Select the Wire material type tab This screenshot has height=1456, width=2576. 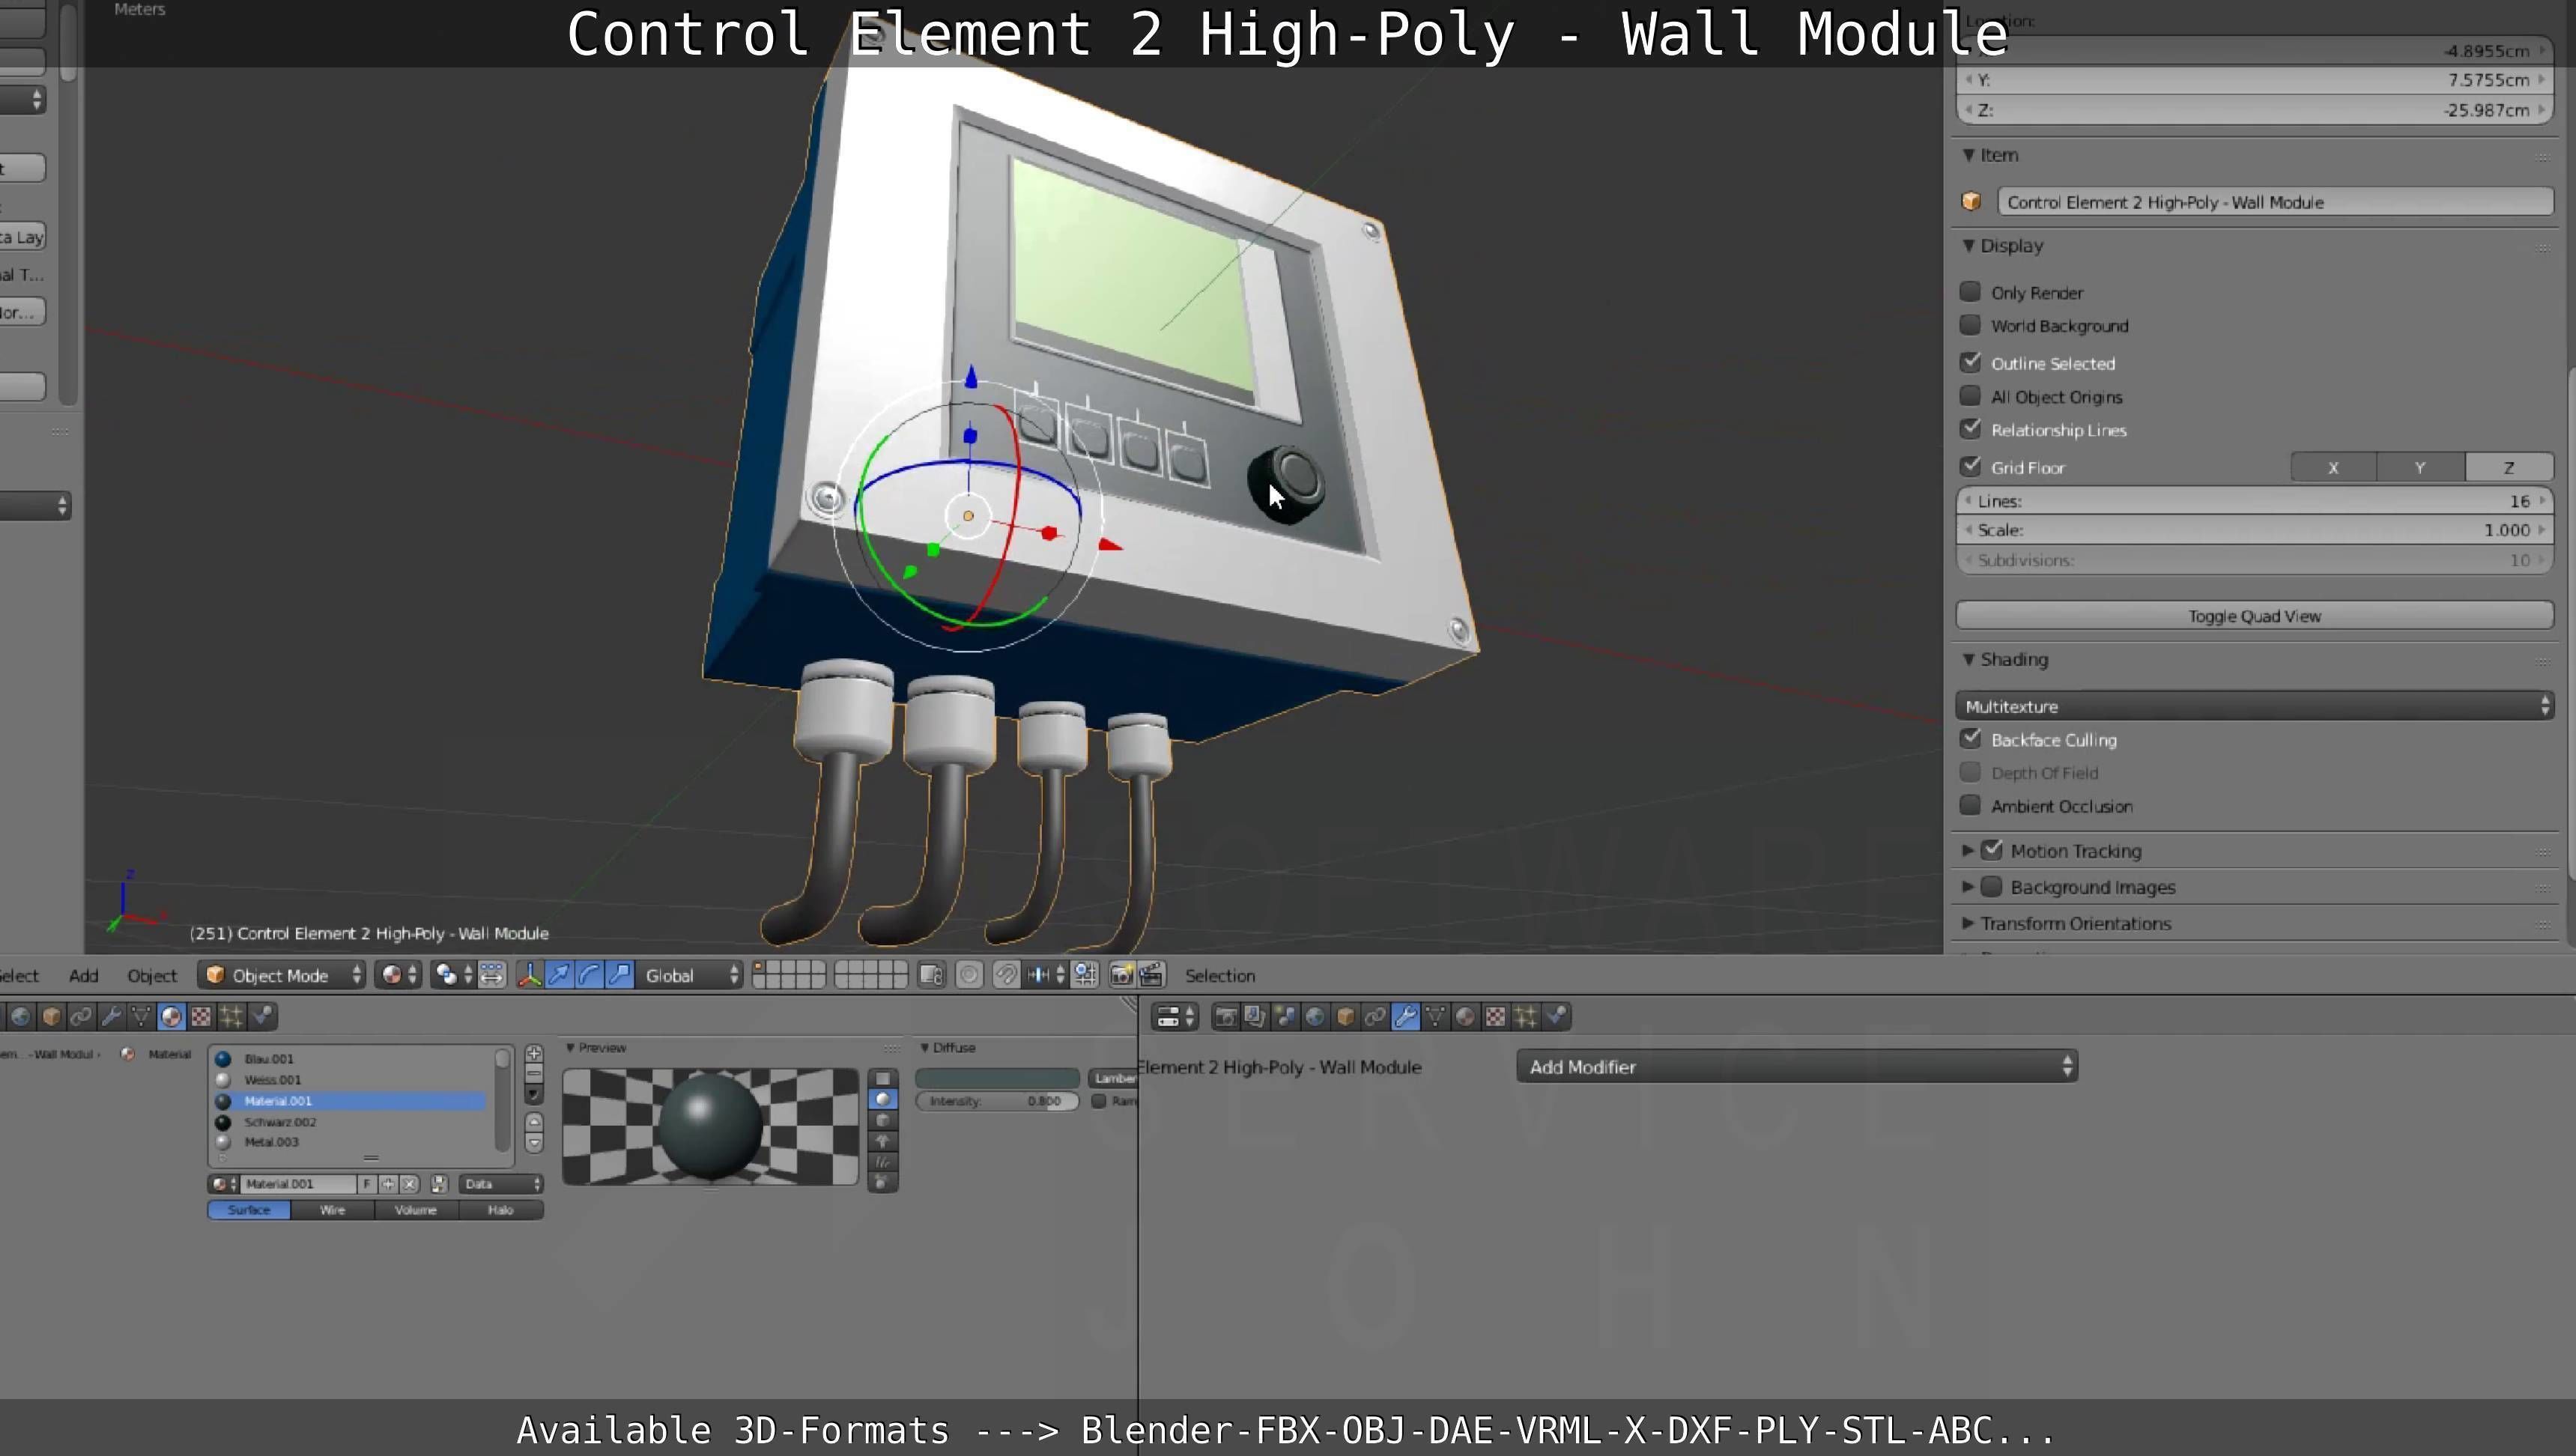coord(333,1210)
